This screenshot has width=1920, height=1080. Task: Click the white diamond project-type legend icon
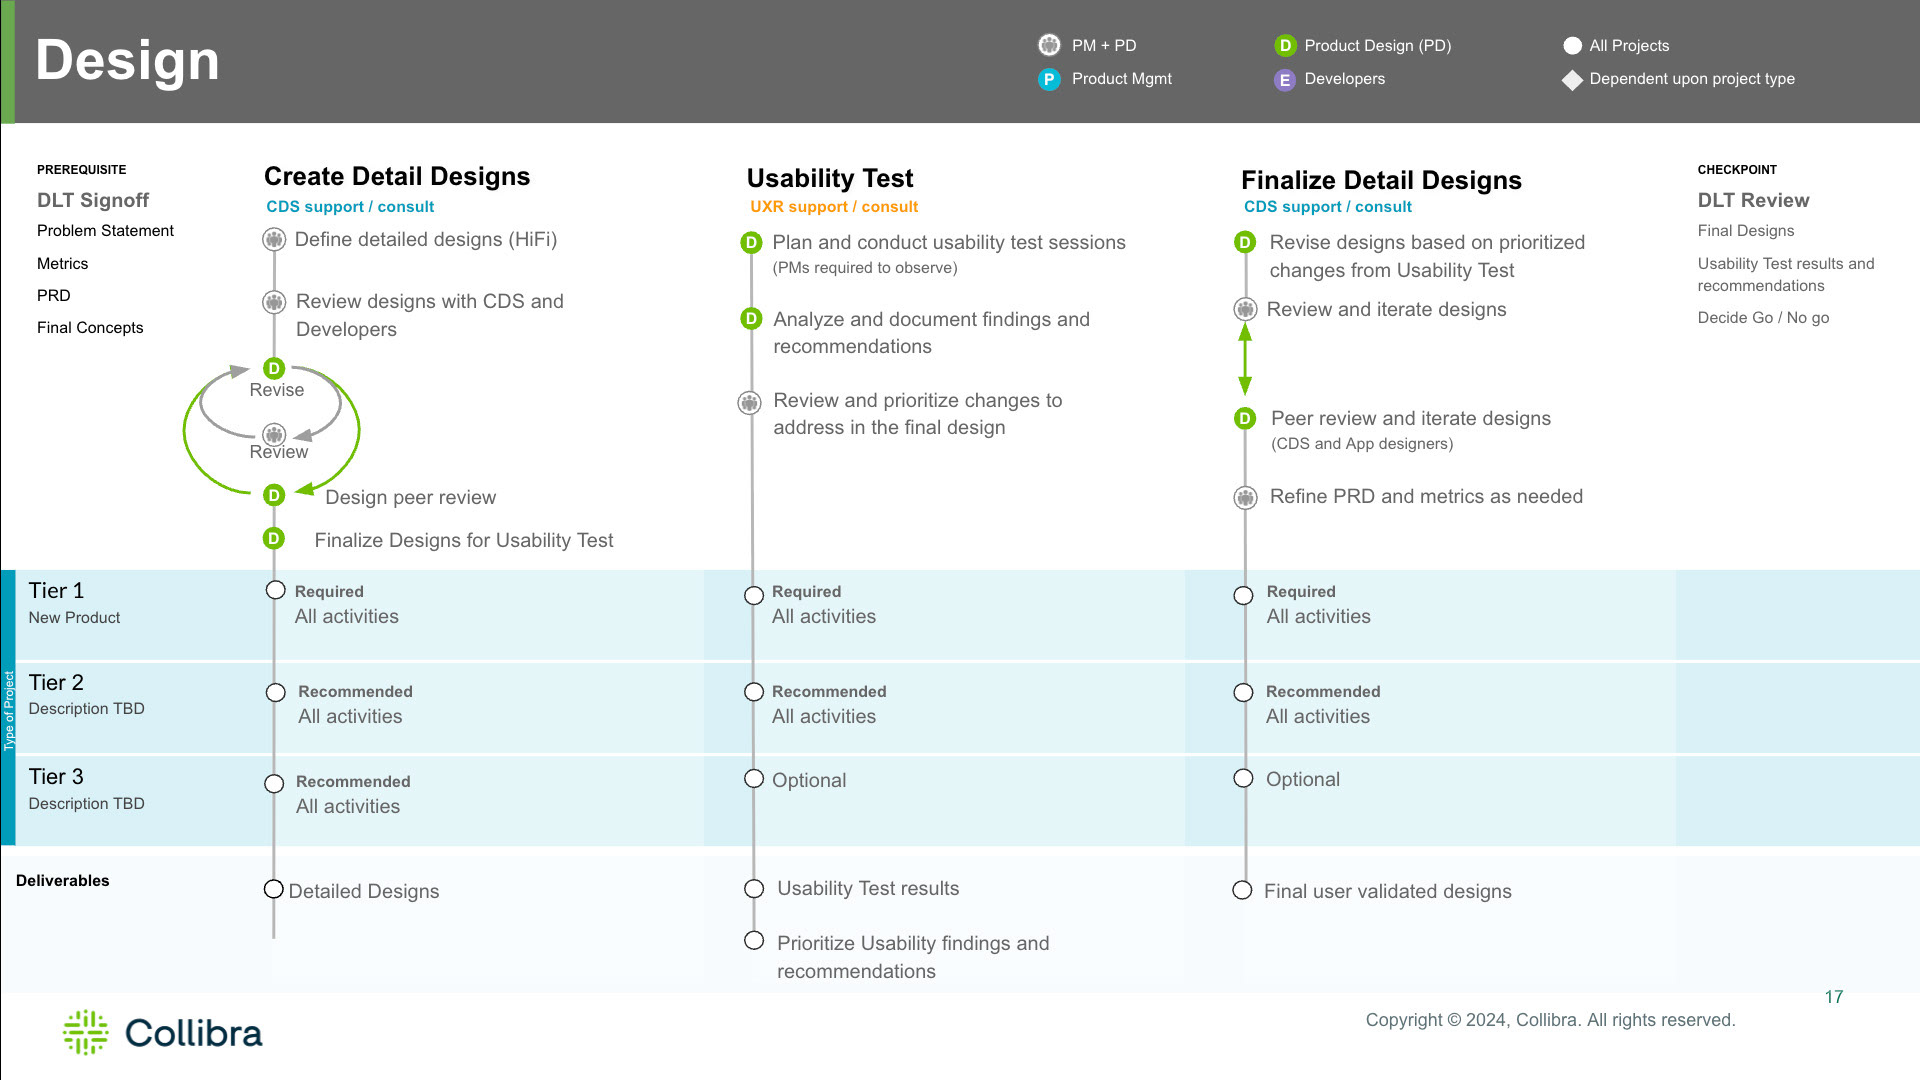point(1572,80)
